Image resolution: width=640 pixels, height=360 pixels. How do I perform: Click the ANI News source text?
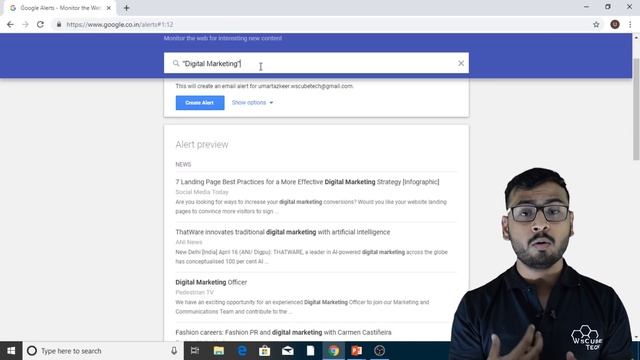tap(189, 242)
